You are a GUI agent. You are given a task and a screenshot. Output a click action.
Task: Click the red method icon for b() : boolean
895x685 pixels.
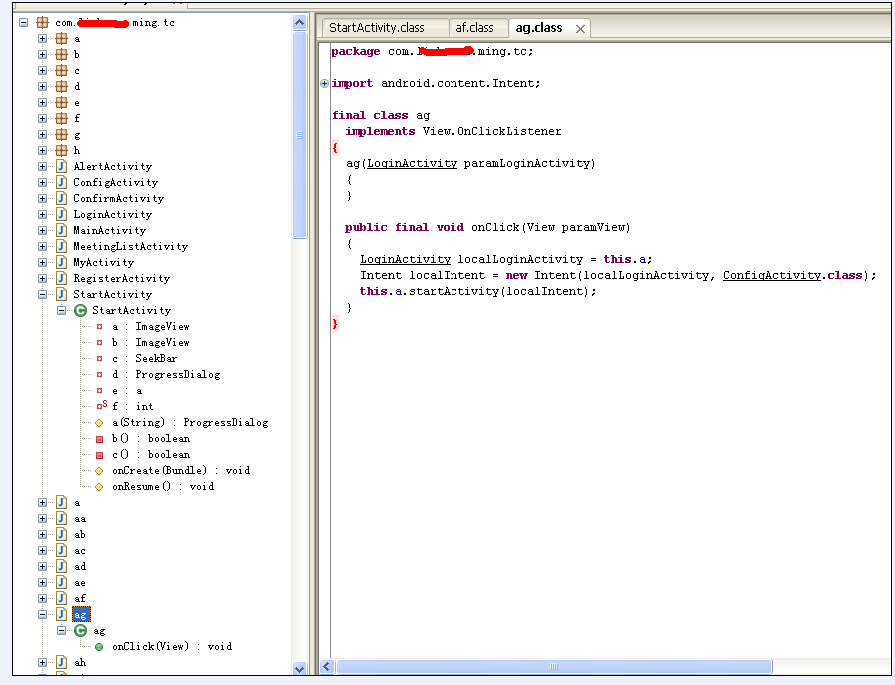[99, 439]
